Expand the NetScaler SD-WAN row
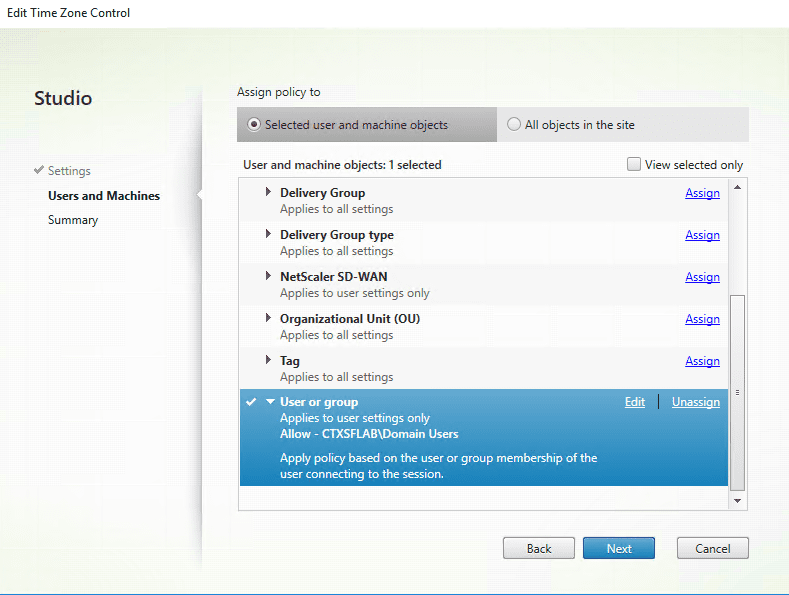Viewport: 789px width, 595px height. tap(268, 276)
